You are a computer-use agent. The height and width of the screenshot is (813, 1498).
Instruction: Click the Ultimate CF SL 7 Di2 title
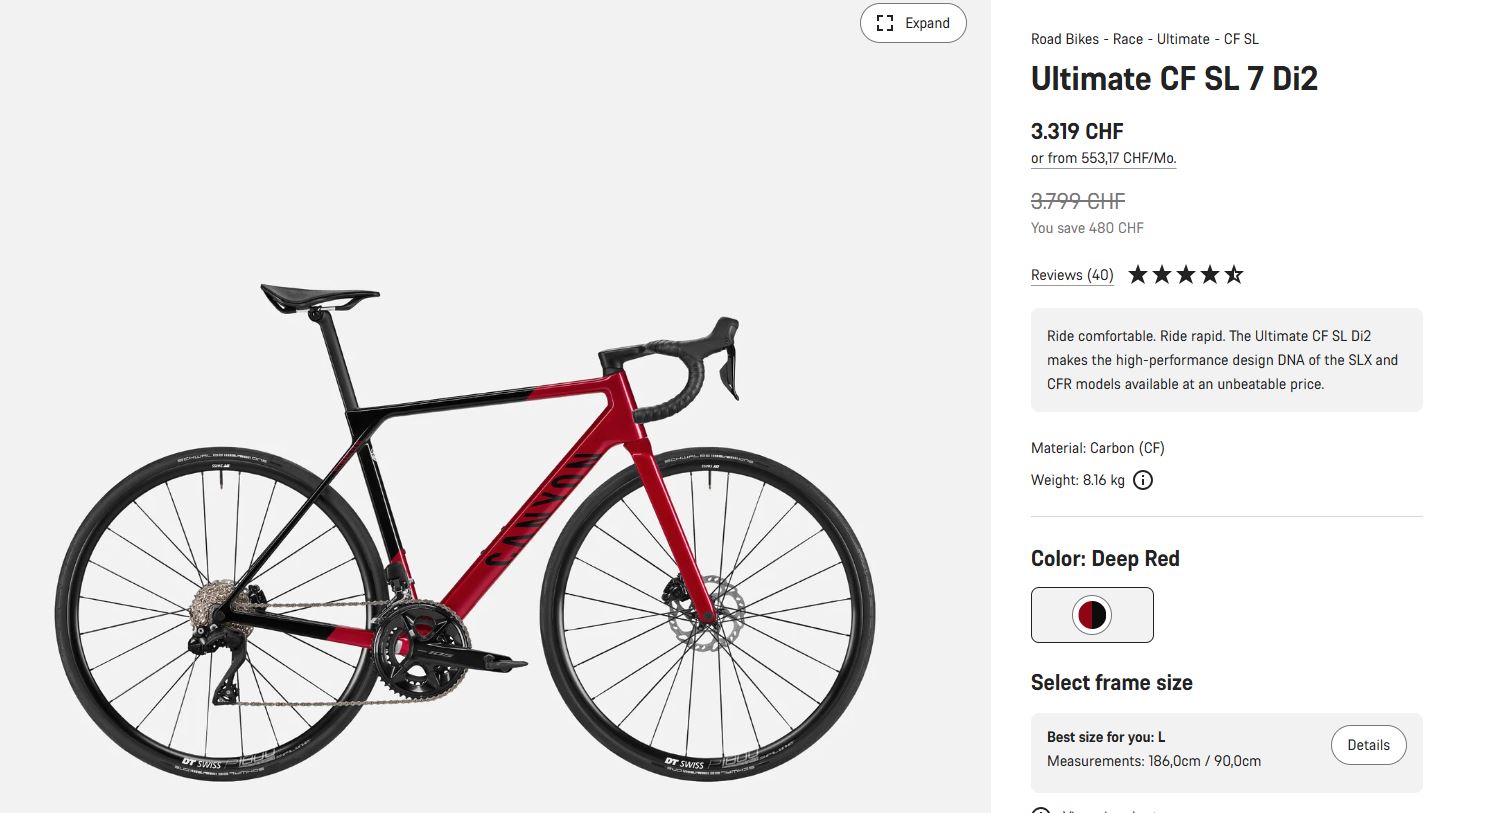pyautogui.click(x=1174, y=79)
